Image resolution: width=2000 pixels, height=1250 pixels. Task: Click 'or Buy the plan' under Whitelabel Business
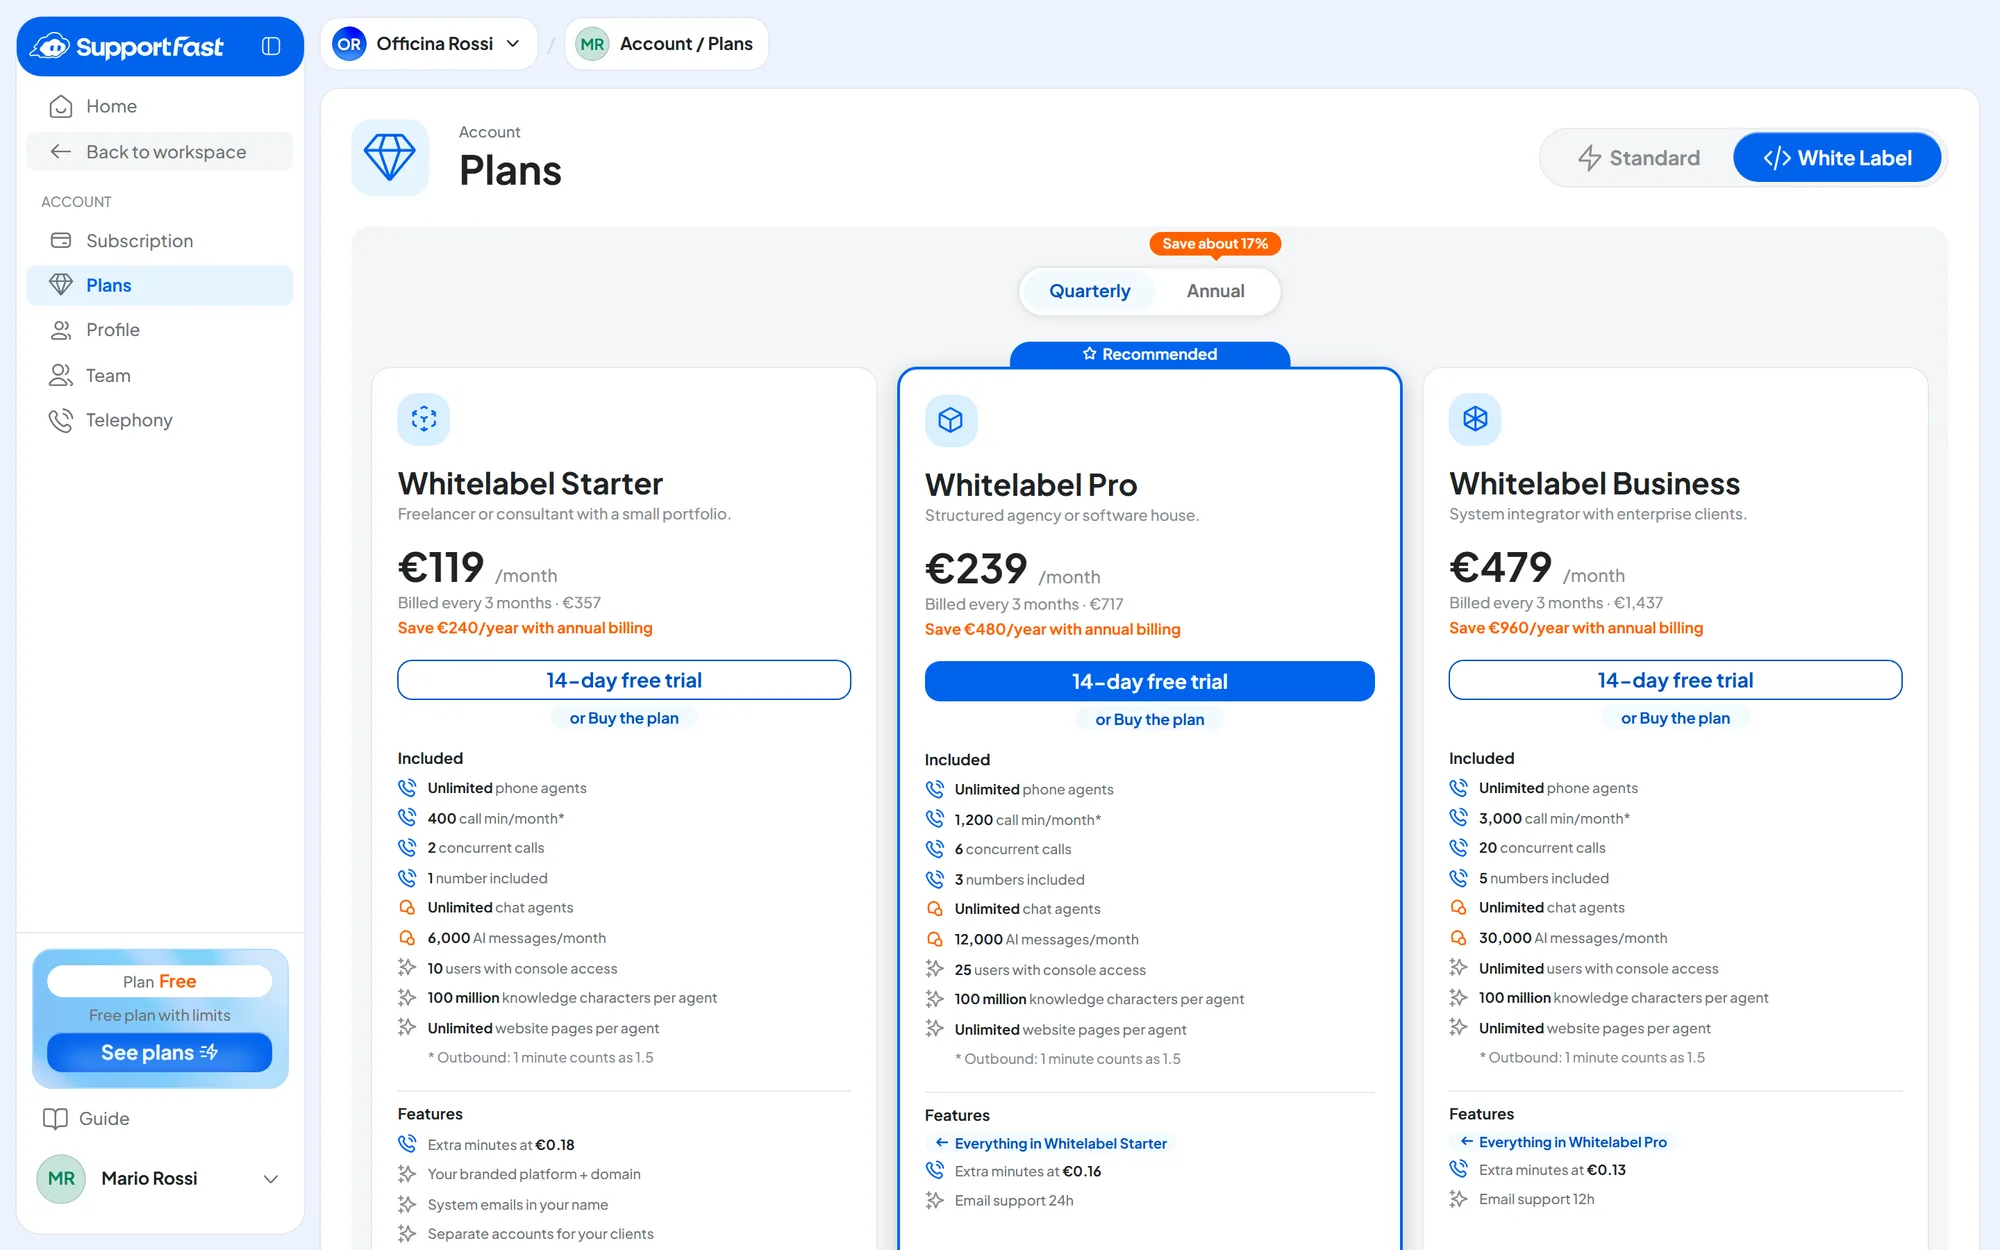click(x=1675, y=718)
